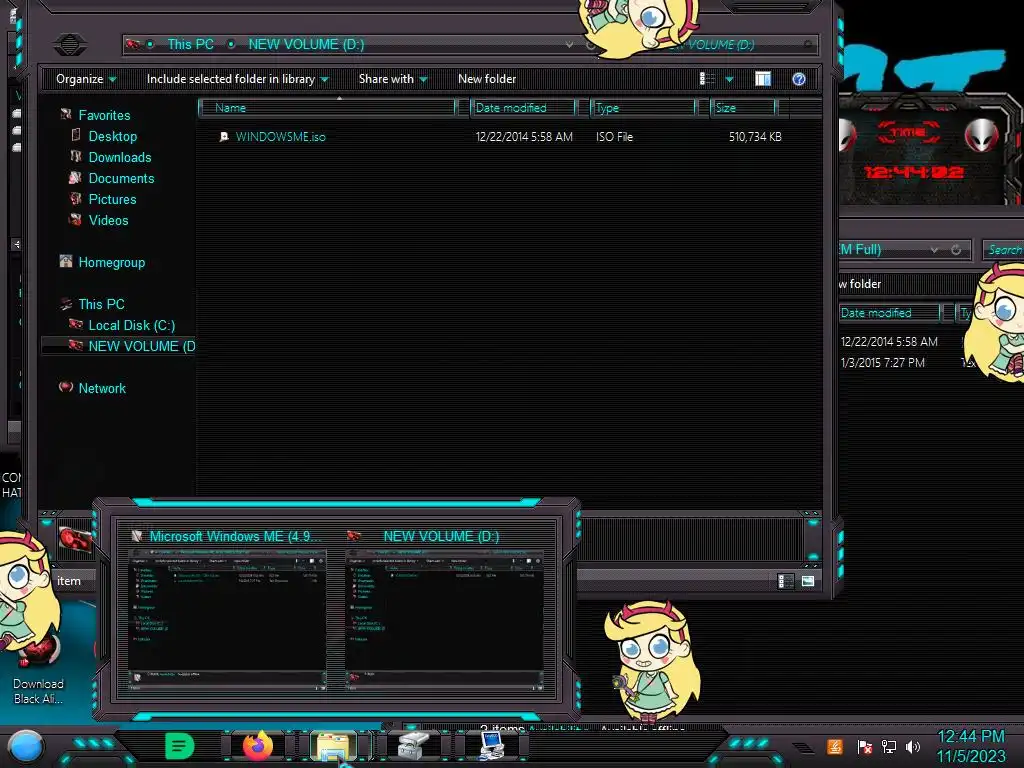Click refresh icon in the background window address bar
The width and height of the screenshot is (1024, 768).
(956, 249)
